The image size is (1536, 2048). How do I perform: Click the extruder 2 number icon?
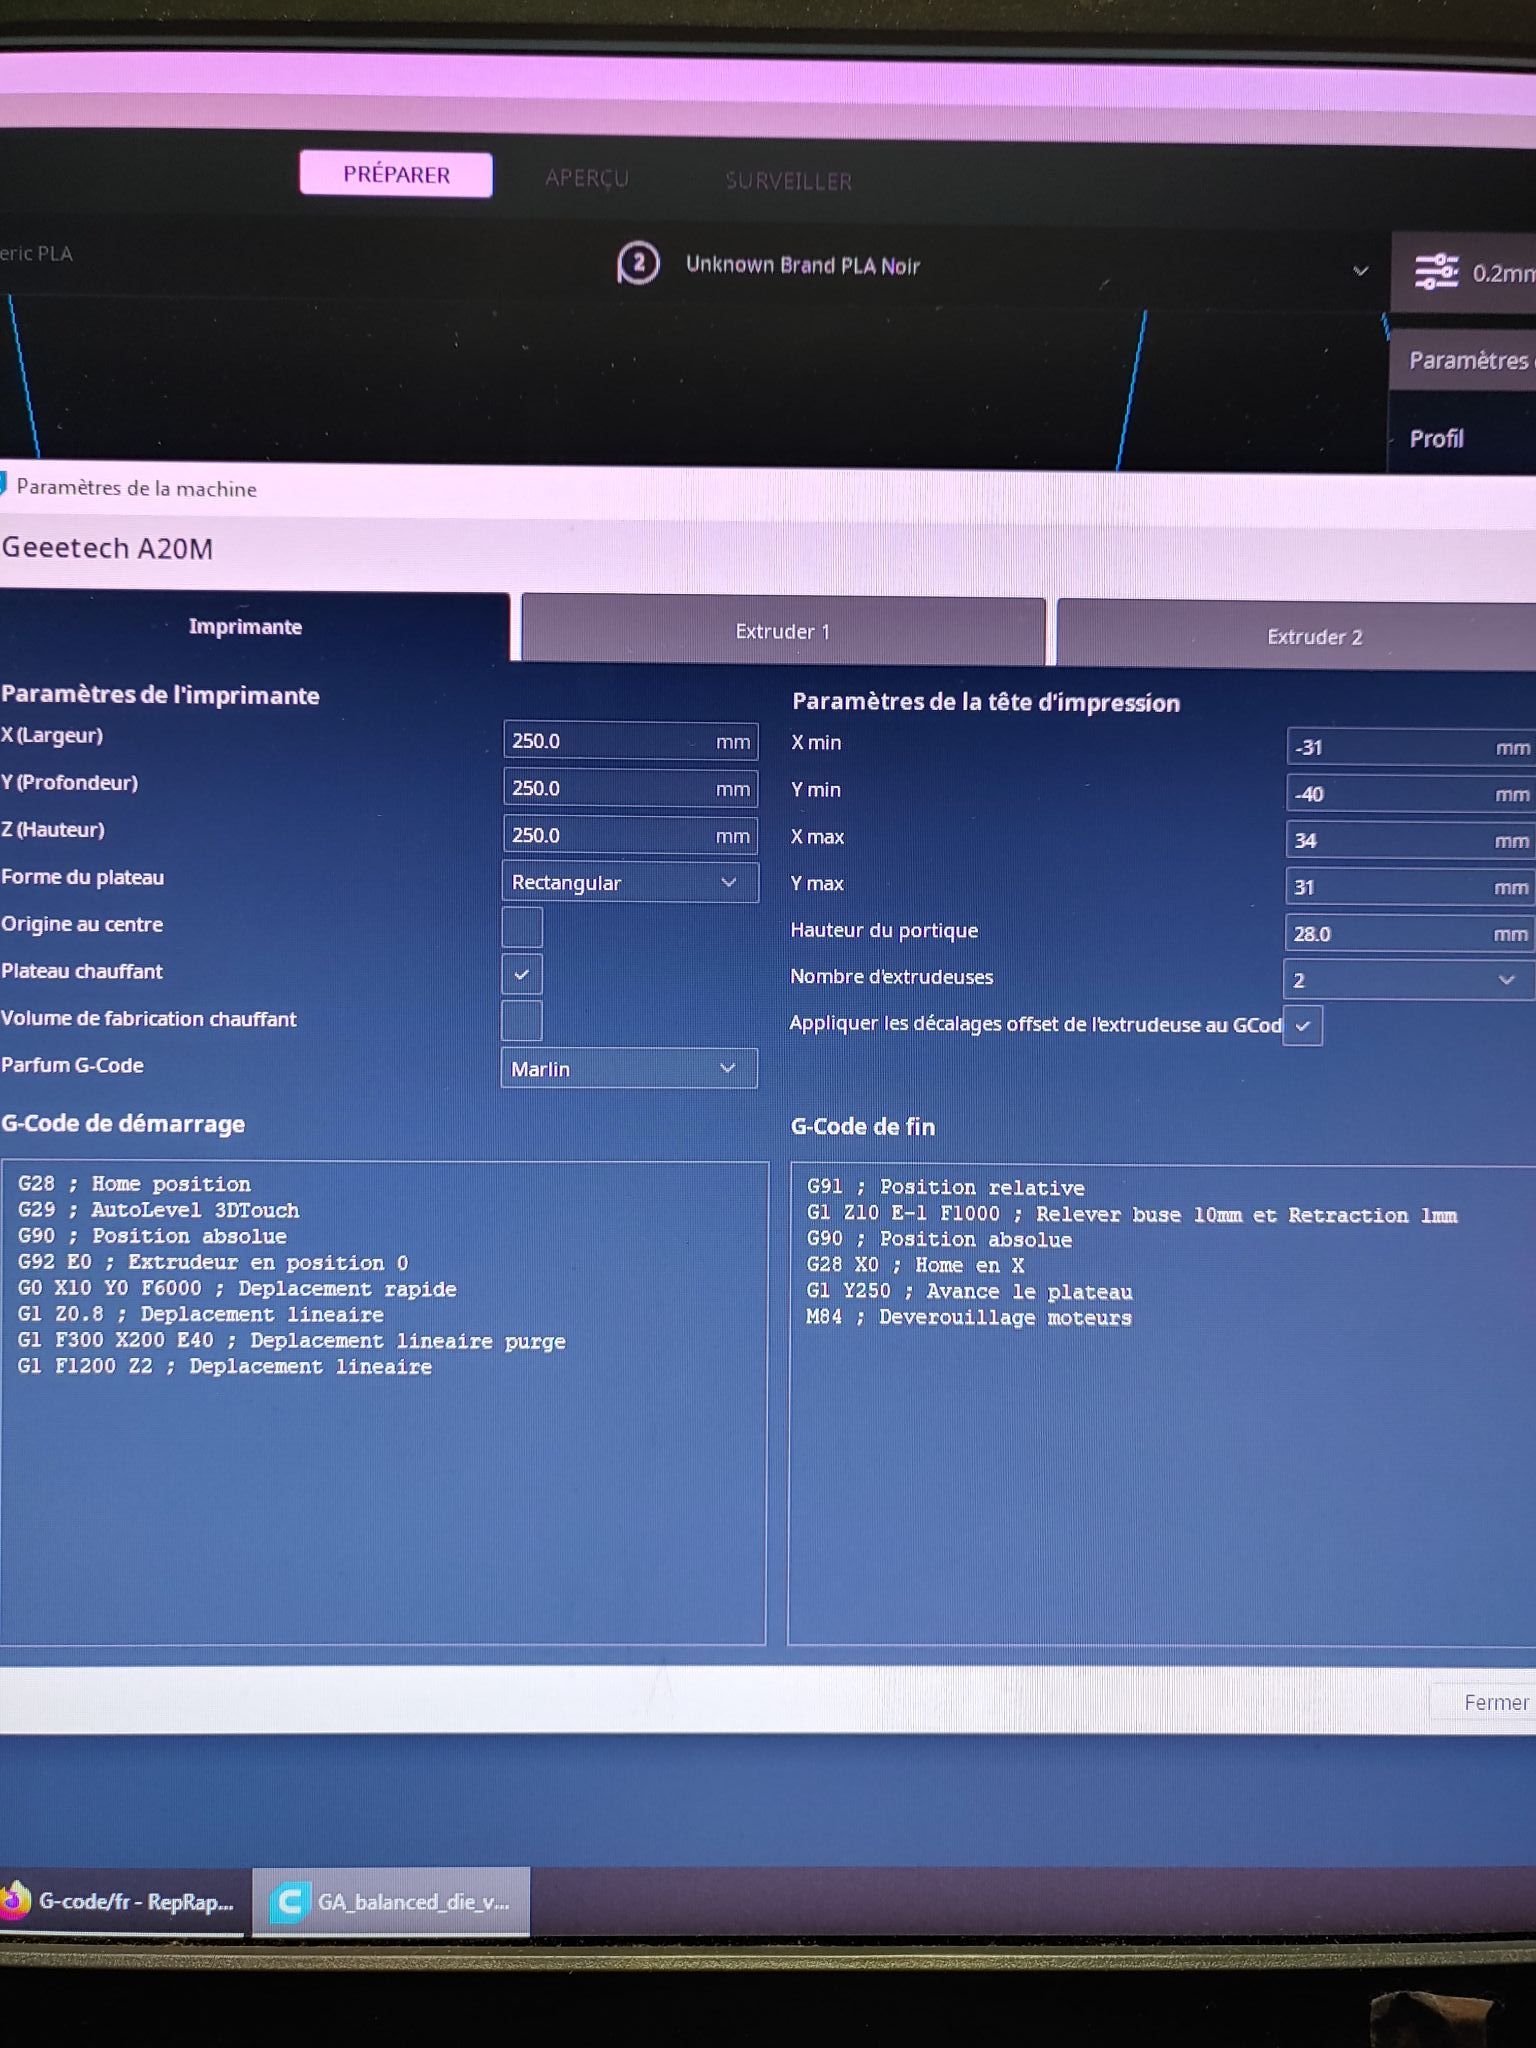click(638, 264)
